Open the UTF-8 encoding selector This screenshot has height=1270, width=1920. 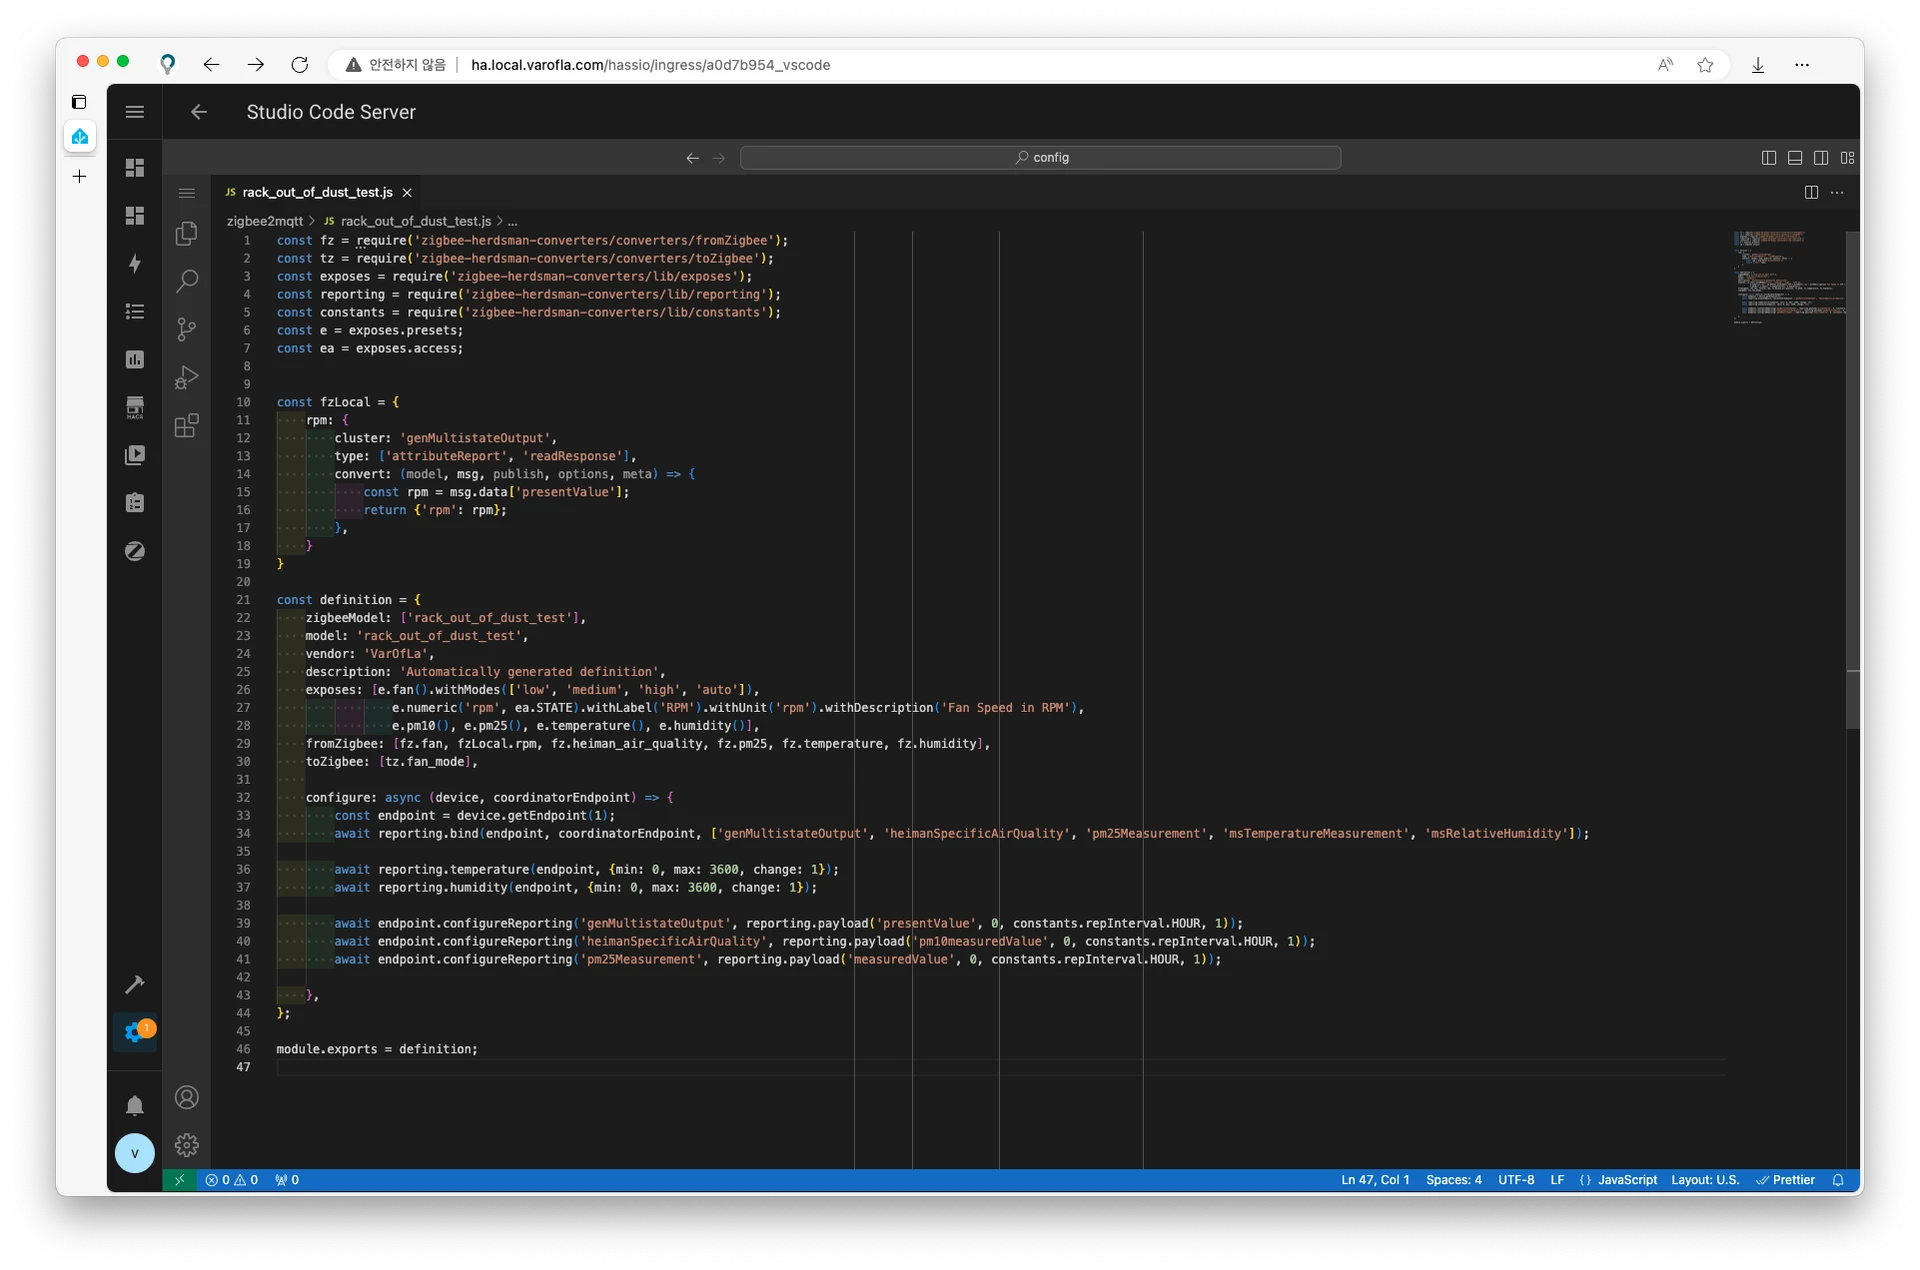[1516, 1180]
